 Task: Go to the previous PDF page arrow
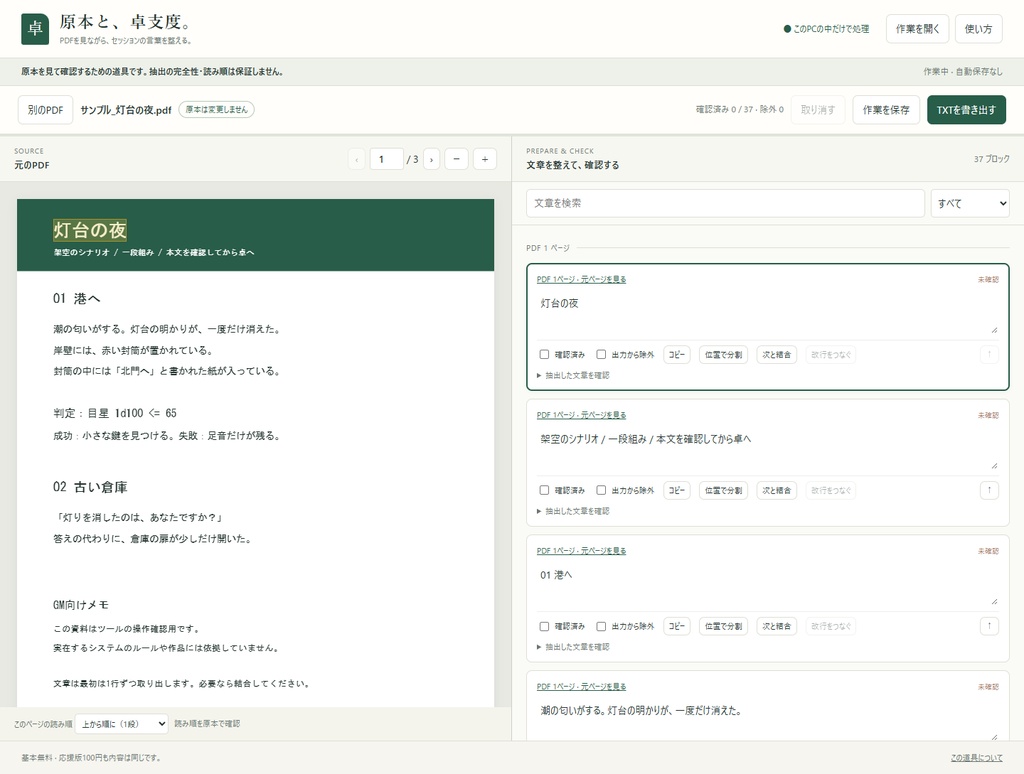click(357, 159)
